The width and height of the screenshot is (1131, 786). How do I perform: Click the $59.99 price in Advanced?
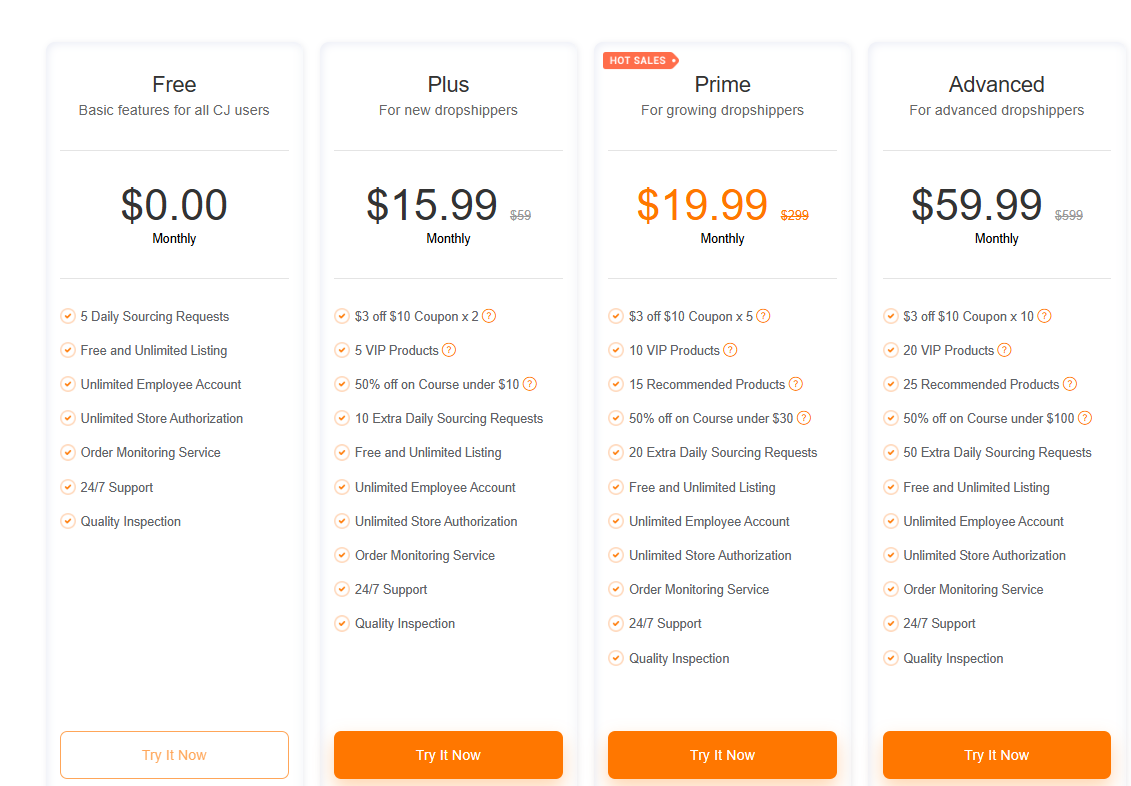pos(976,204)
